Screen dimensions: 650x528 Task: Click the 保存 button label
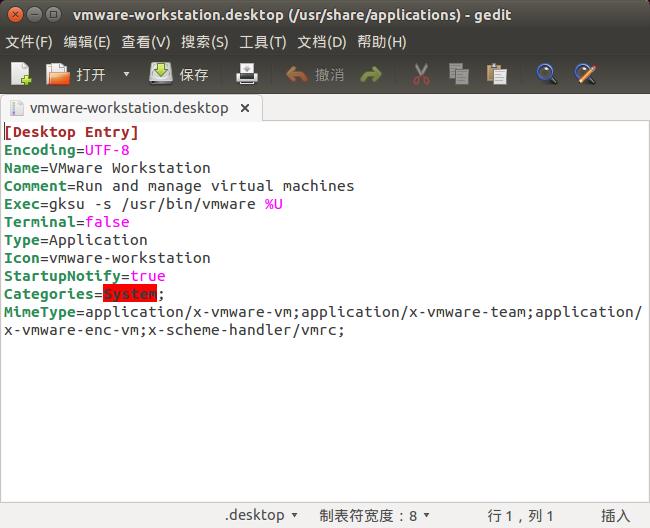click(x=194, y=75)
